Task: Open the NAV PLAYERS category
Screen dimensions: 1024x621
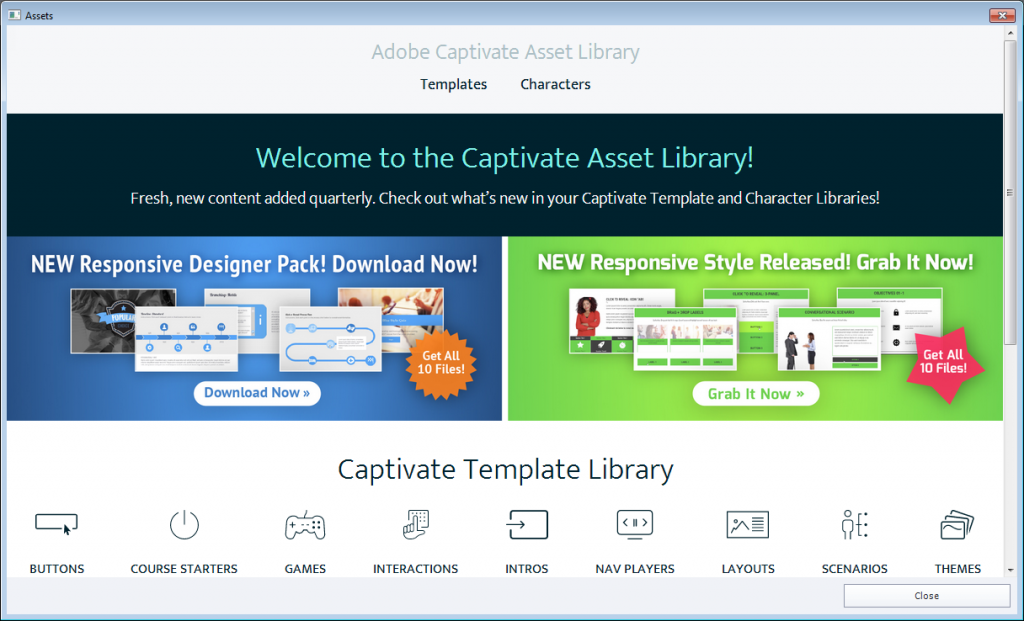Action: (x=635, y=524)
